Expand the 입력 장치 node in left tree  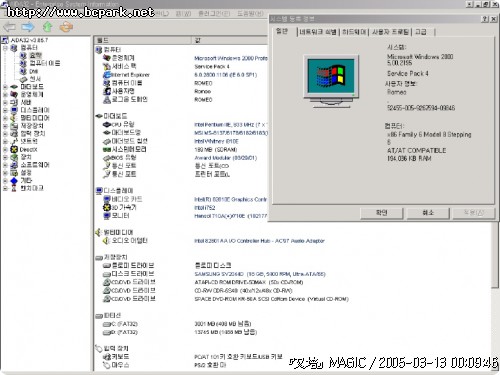coord(5,134)
